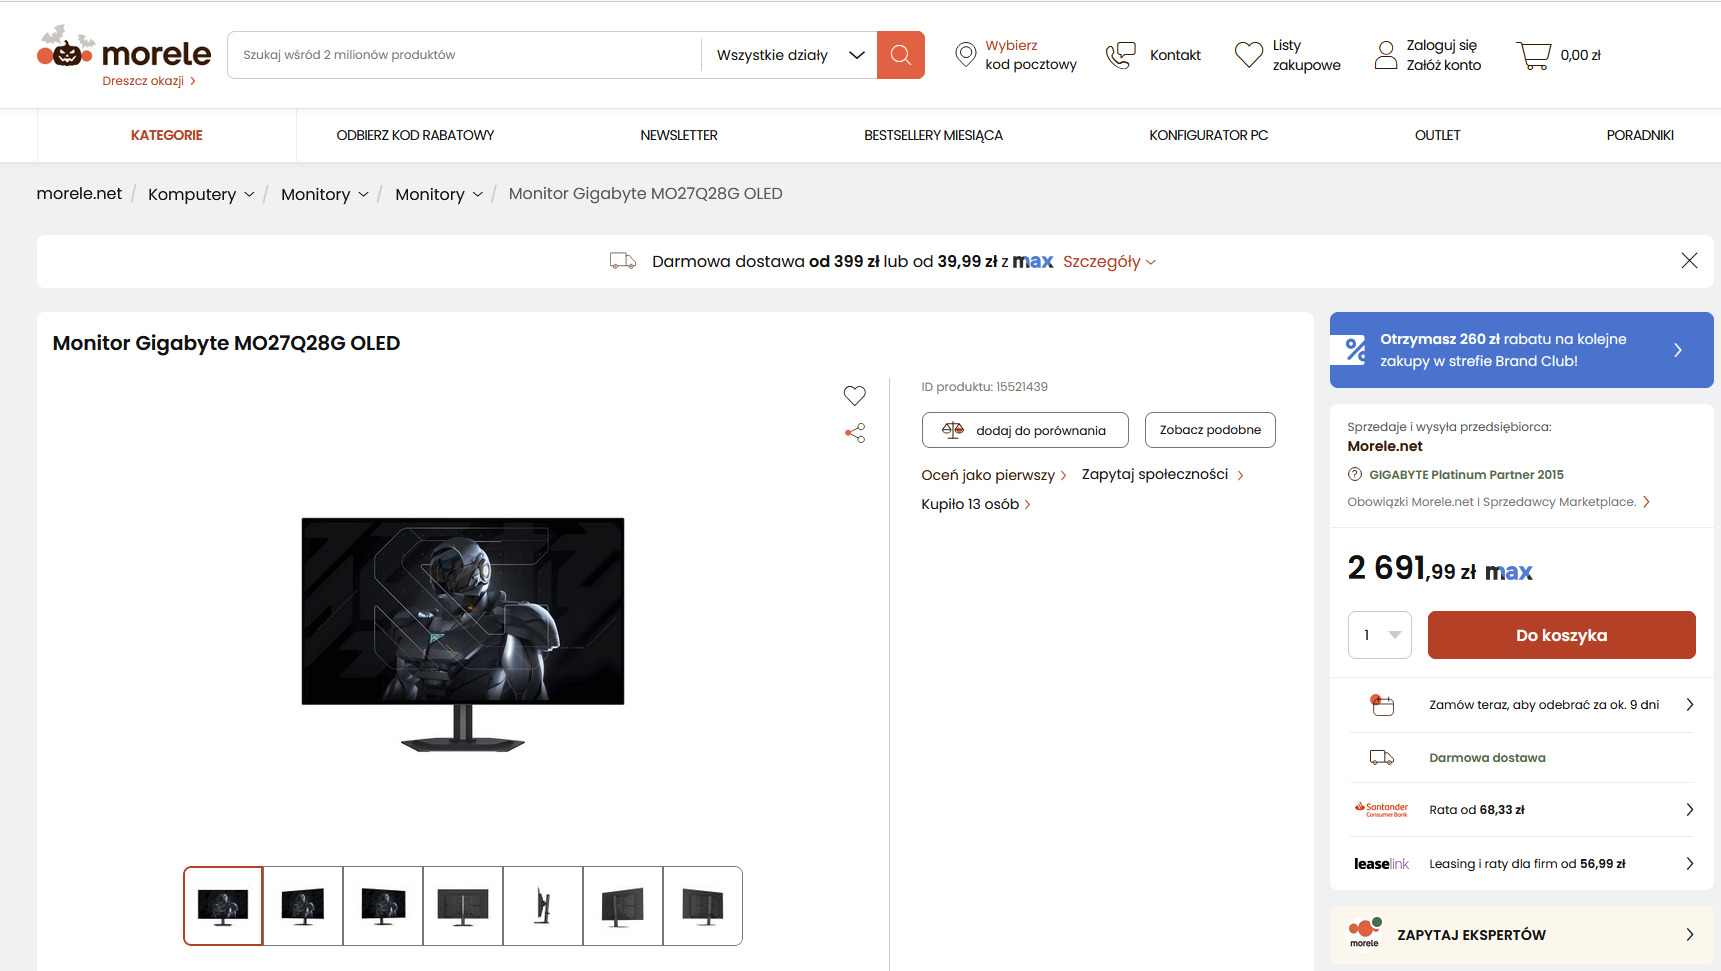Click the Morele.net seller name
This screenshot has height=971, width=1721.
pos(1384,446)
